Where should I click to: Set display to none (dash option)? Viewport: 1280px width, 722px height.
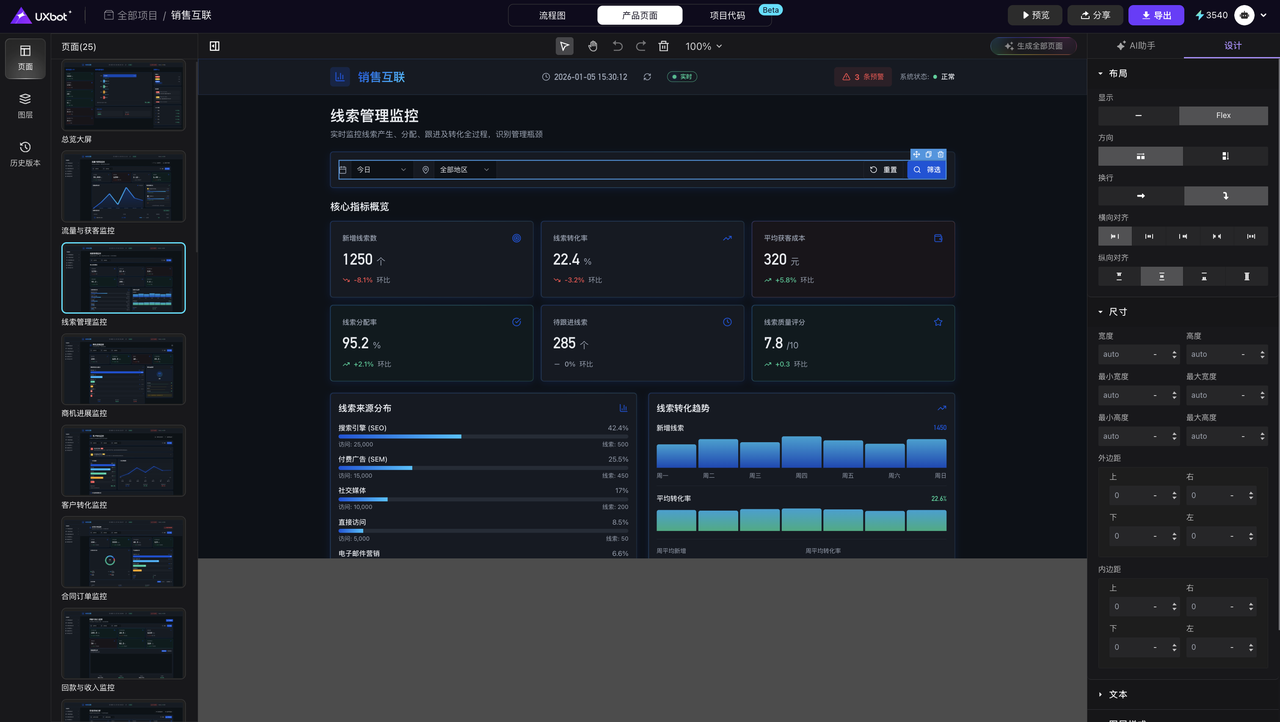[1138, 115]
